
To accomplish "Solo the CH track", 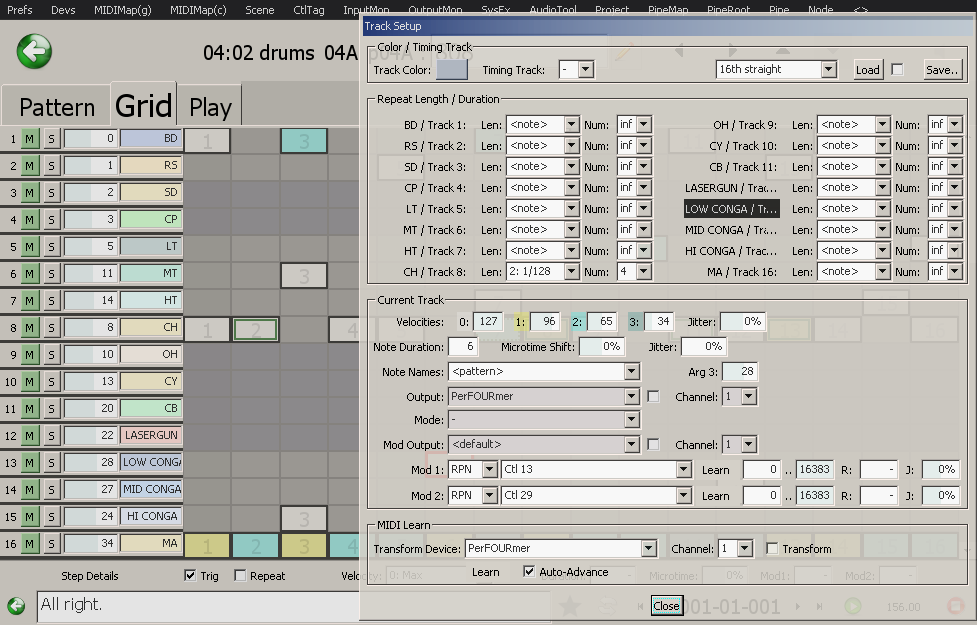I will point(51,328).
